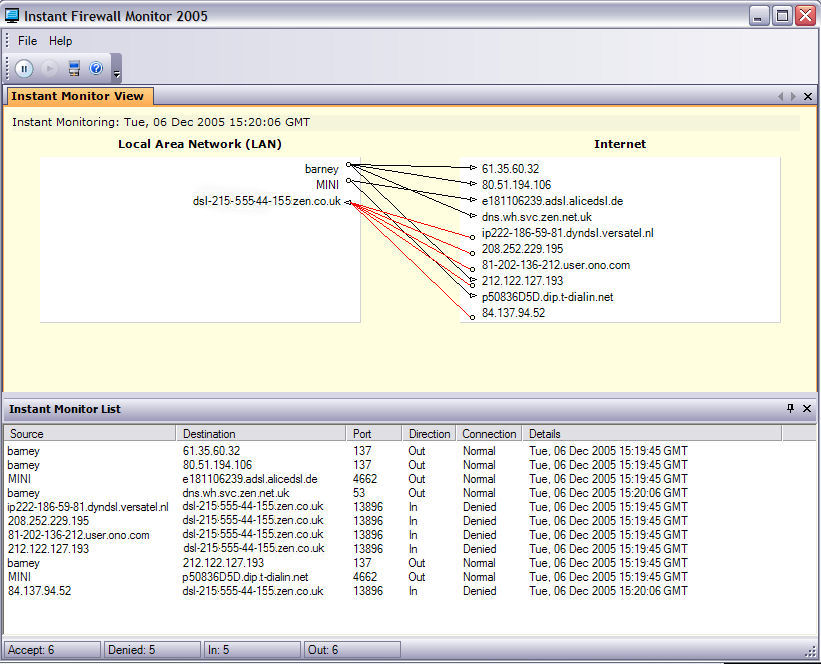Image resolution: width=821 pixels, height=664 pixels.
Task: Click the tab scroll right arrow
Action: coord(793,96)
